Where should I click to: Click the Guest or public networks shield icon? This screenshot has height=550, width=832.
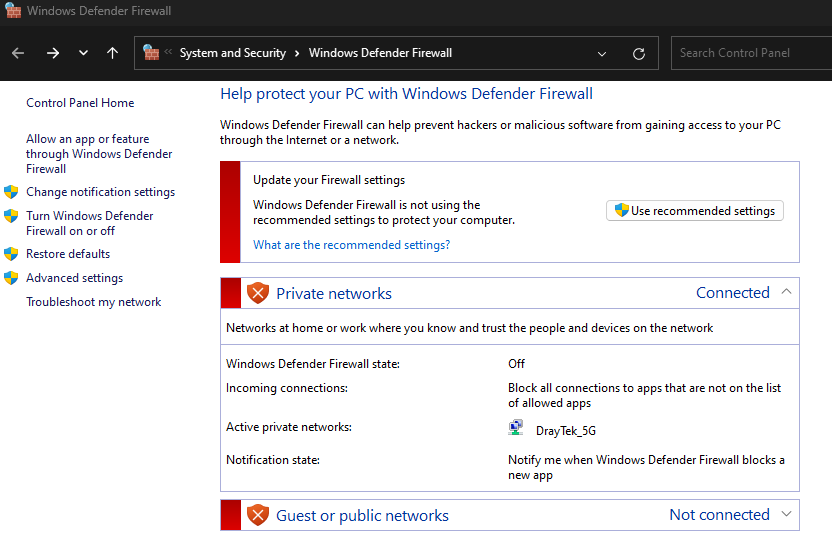[x=258, y=515]
